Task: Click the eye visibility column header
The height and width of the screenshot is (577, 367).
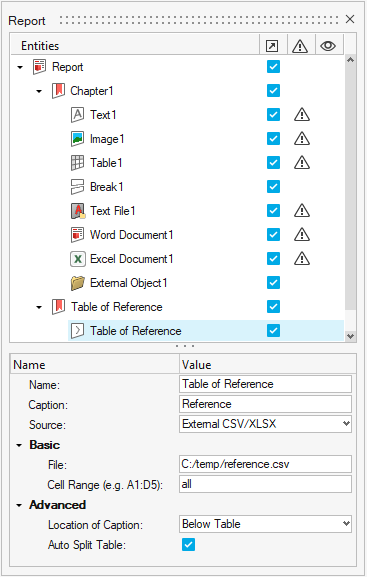Action: 328,46
